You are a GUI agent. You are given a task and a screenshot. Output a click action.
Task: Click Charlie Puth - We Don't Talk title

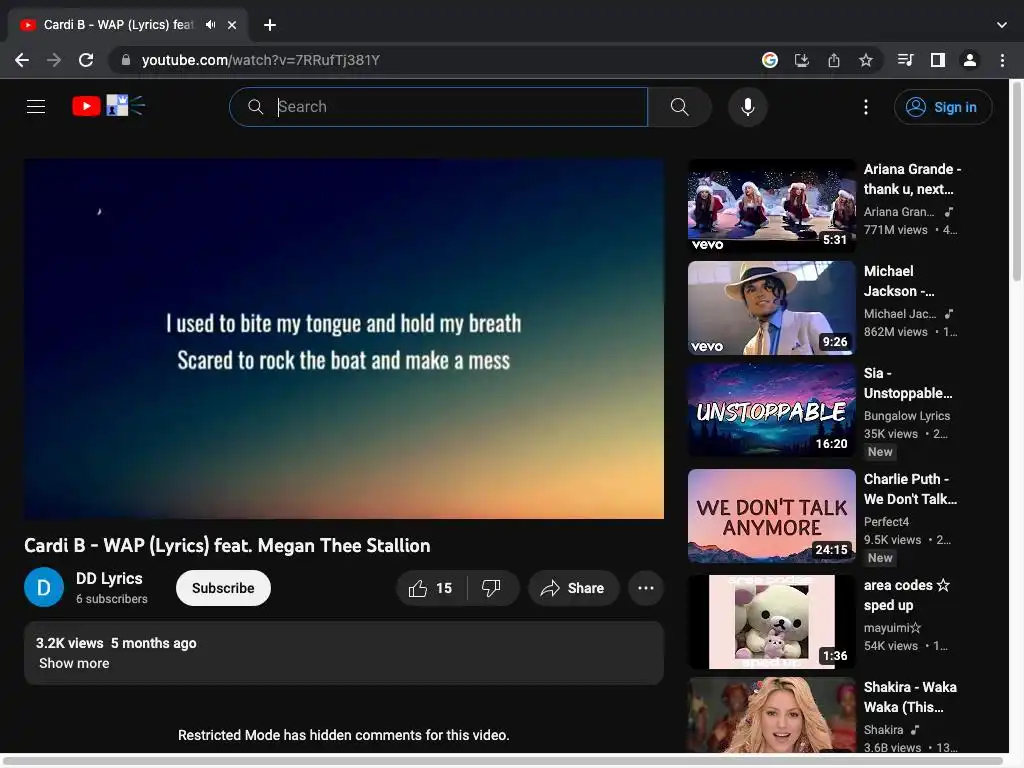point(910,489)
